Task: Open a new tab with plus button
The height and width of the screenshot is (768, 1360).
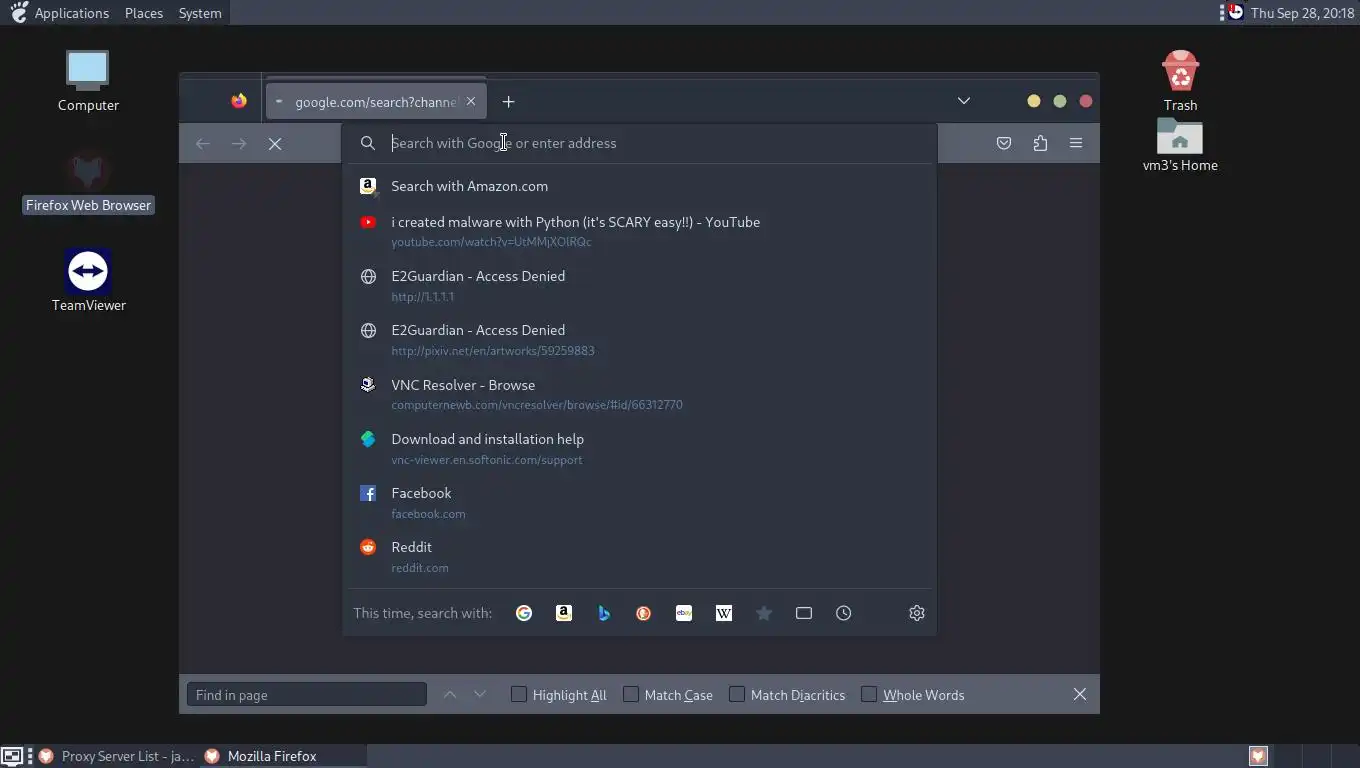Action: (508, 101)
